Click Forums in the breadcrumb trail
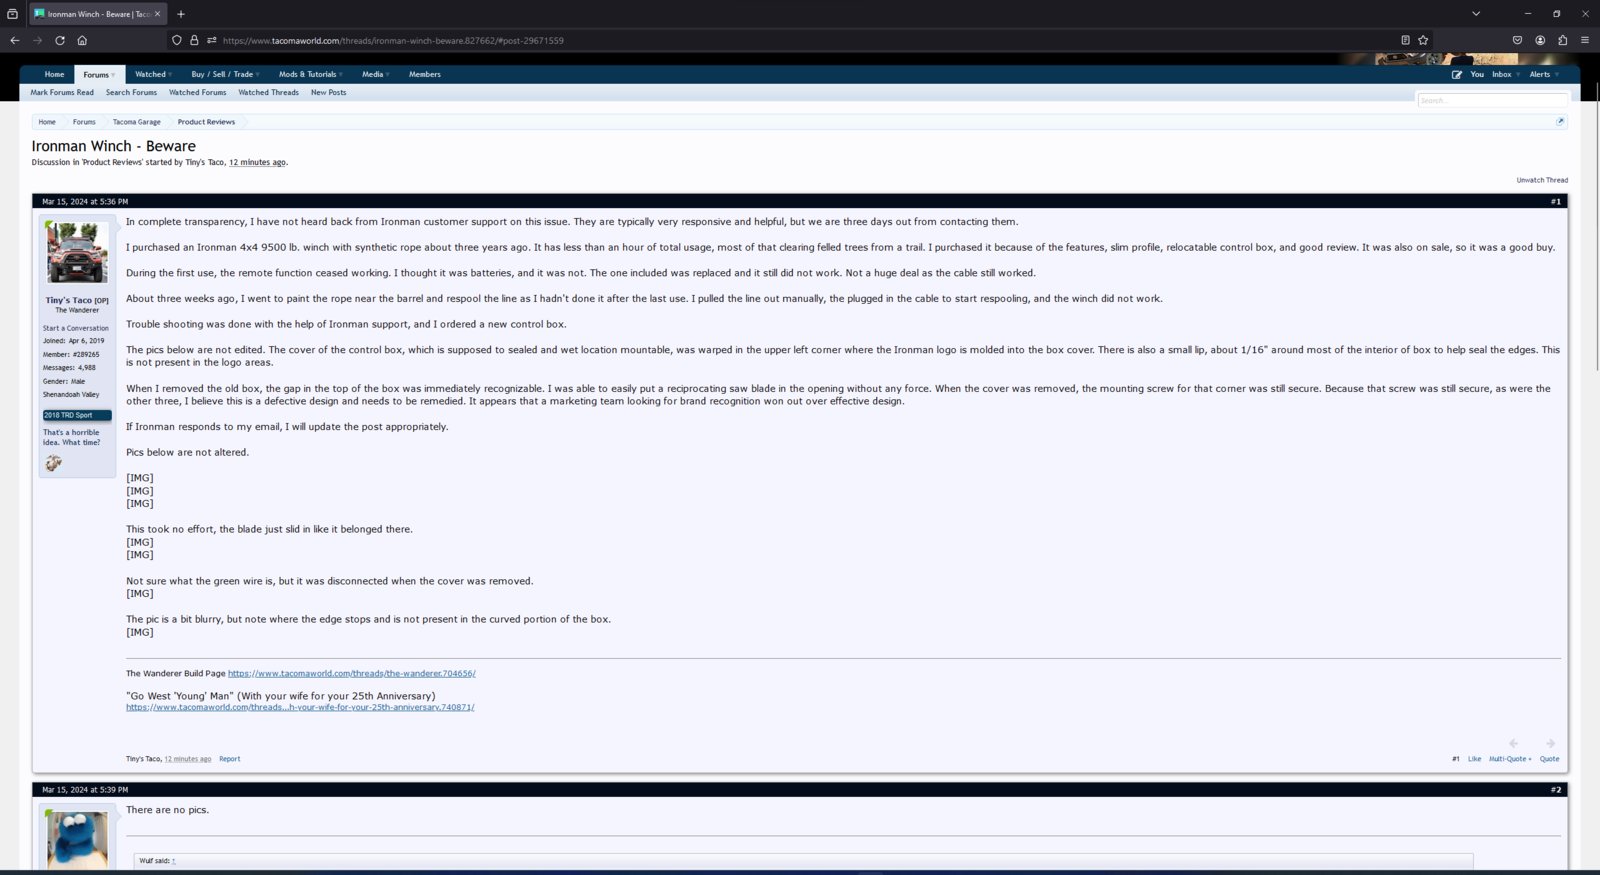Viewport: 1600px width, 875px height. (84, 122)
